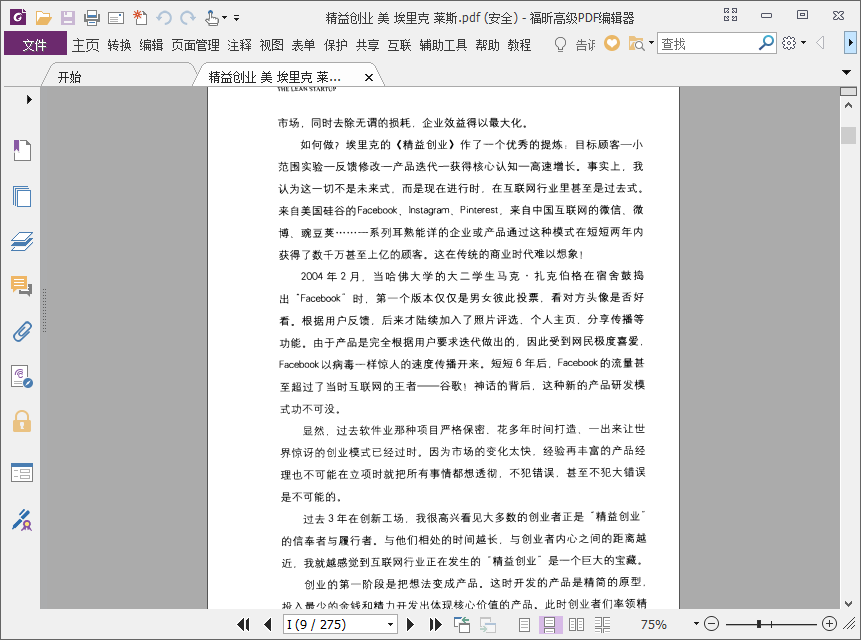Click the light bulb Tell Me icon

(x=560, y=44)
